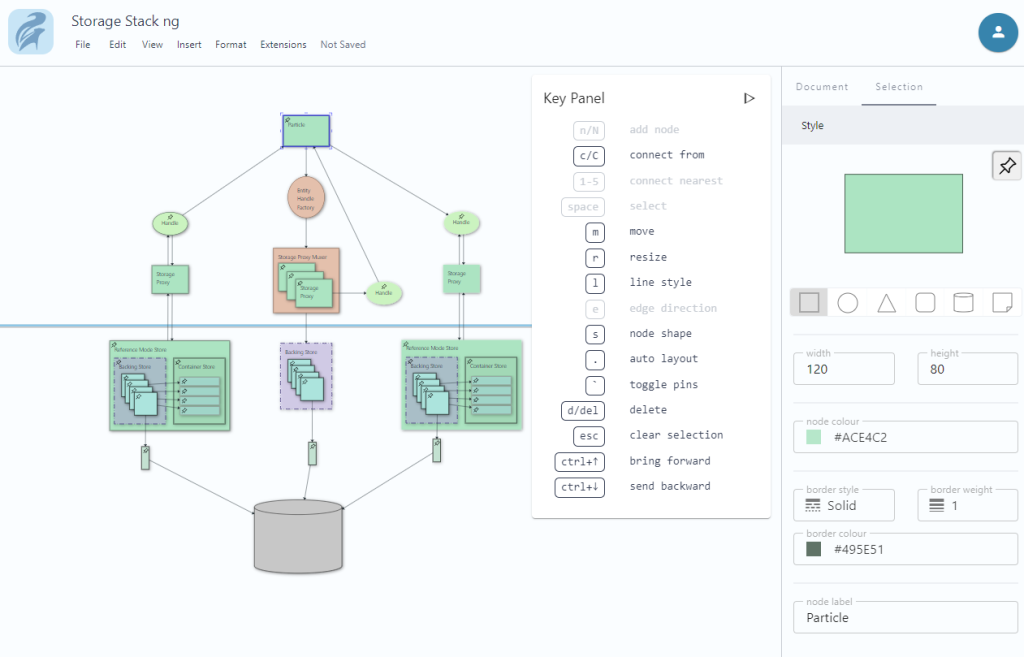Screen dimensions: 1024x657
Task: Open the Format menu
Action: [x=231, y=44]
